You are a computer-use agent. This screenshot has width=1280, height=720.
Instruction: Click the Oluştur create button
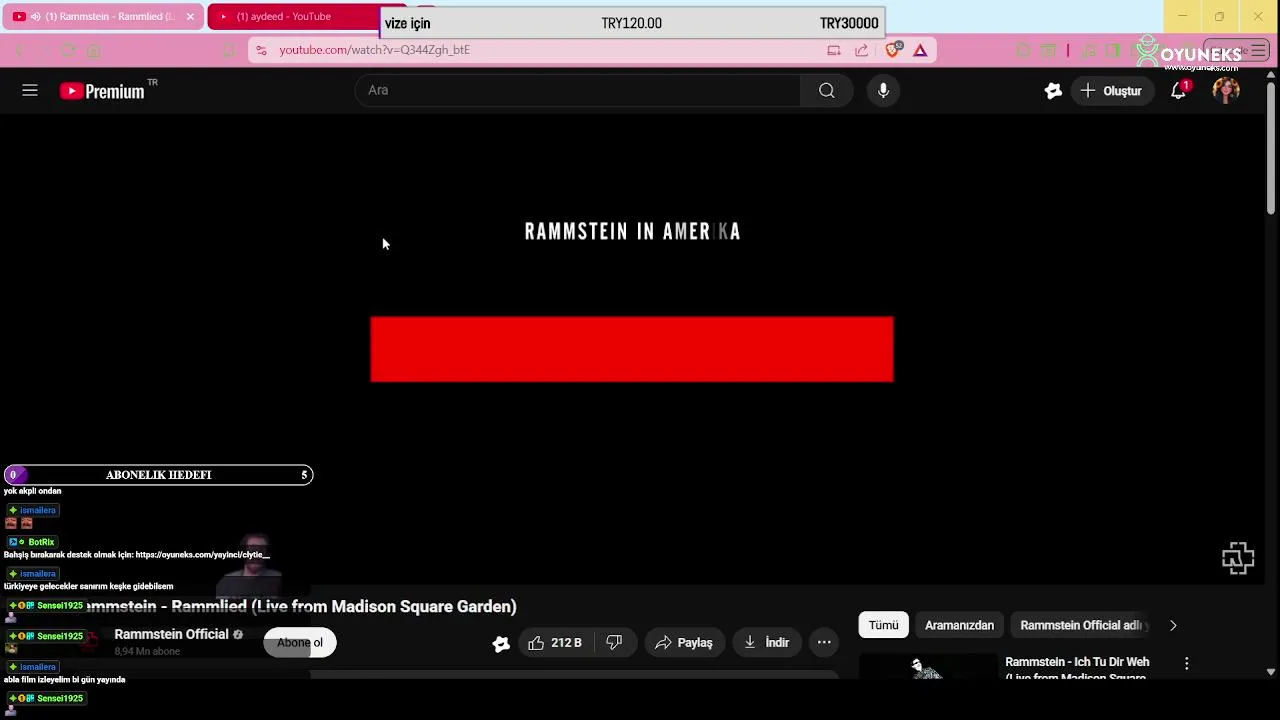tap(1111, 91)
